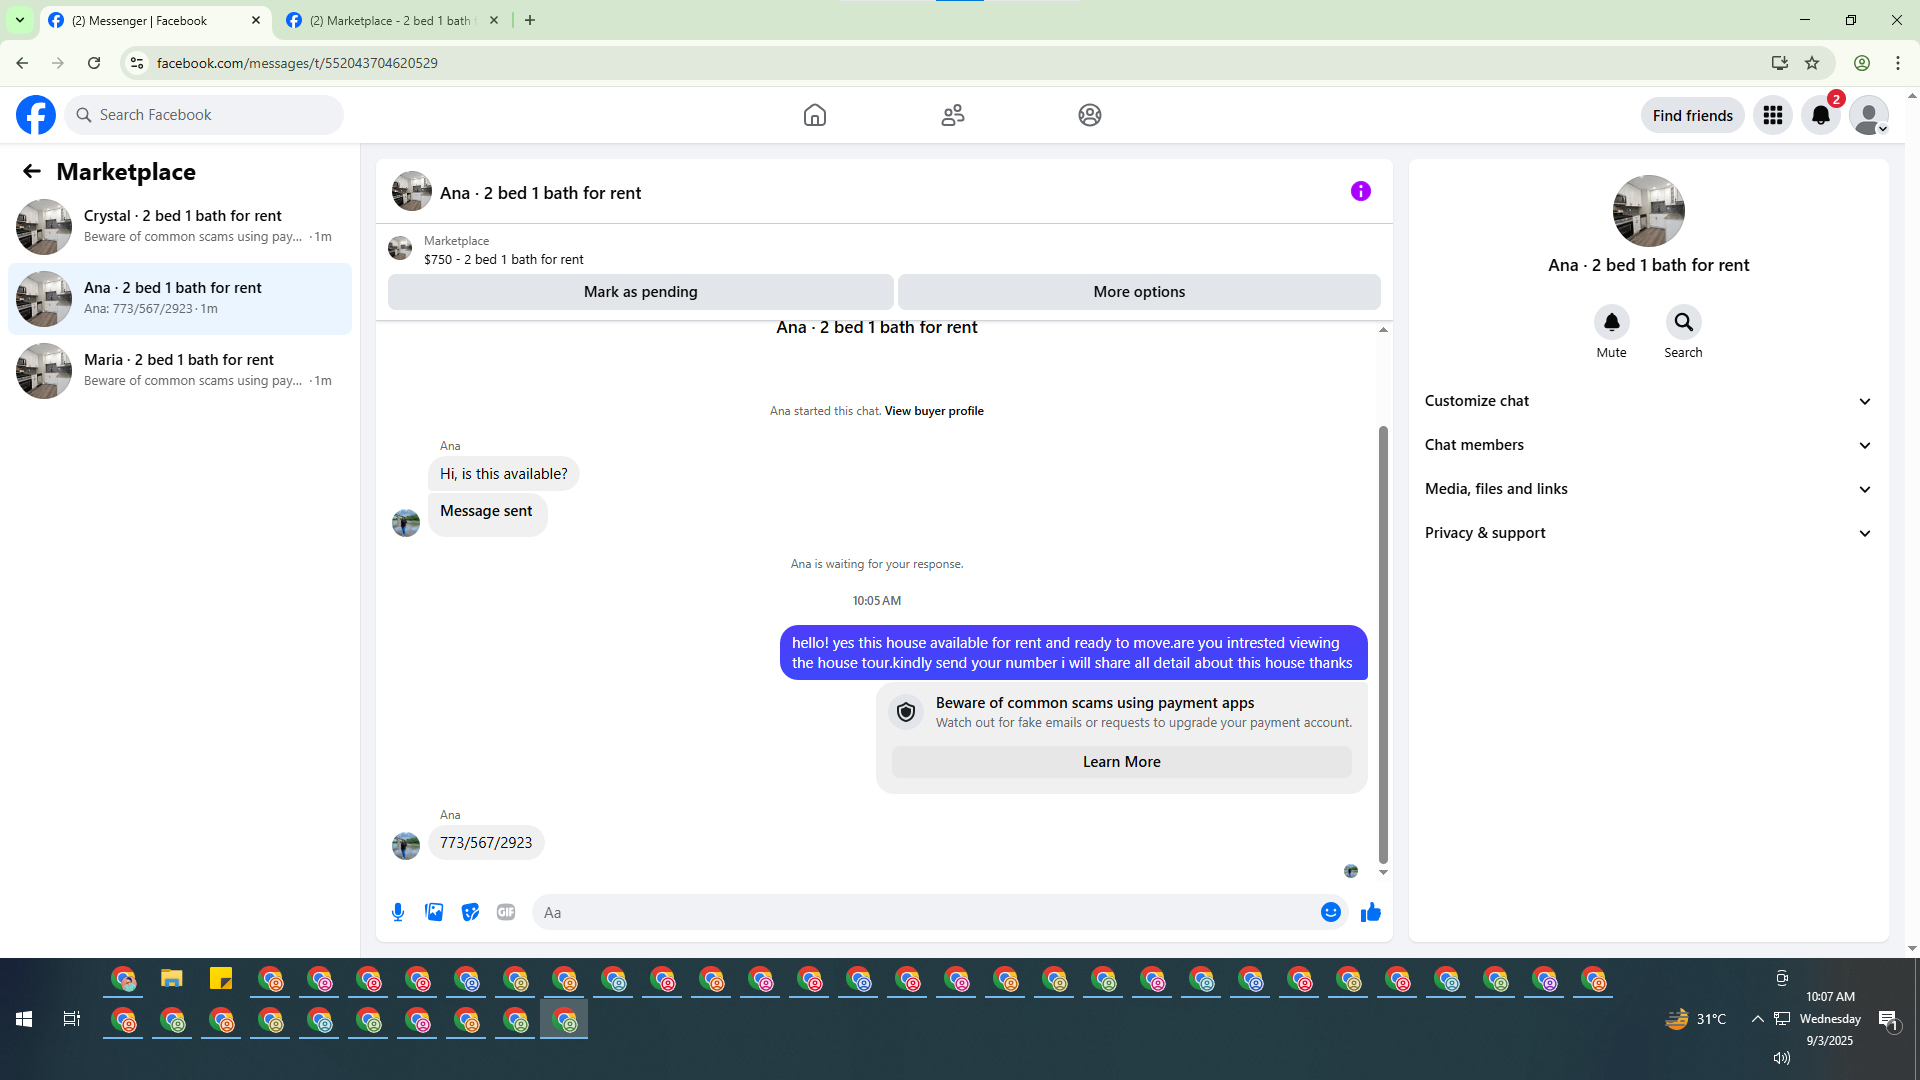
Task: Open the emoji picker smiley
Action: [1331, 912]
